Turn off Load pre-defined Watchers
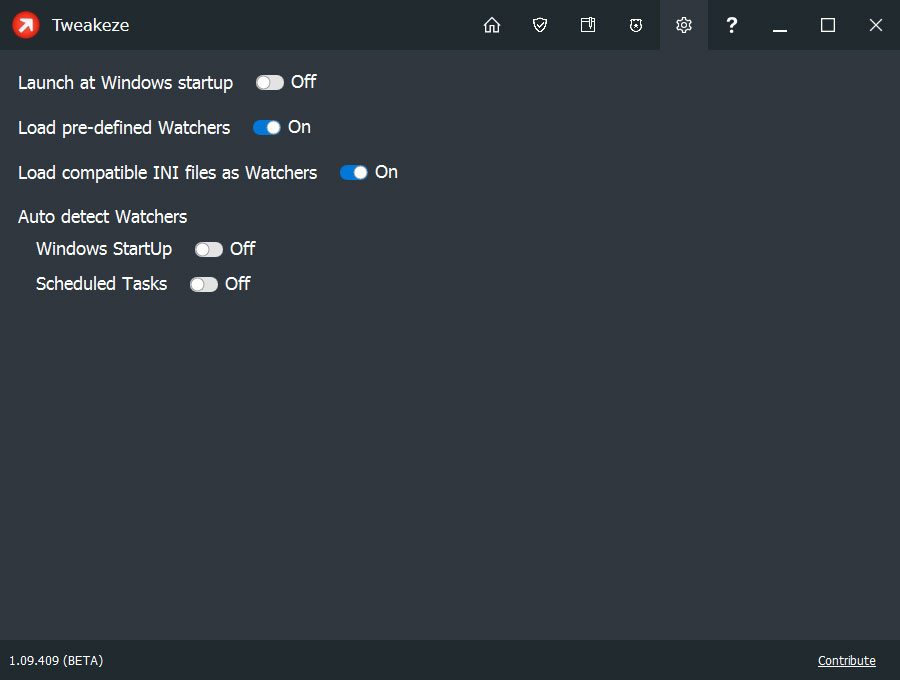900x680 pixels. 266,128
